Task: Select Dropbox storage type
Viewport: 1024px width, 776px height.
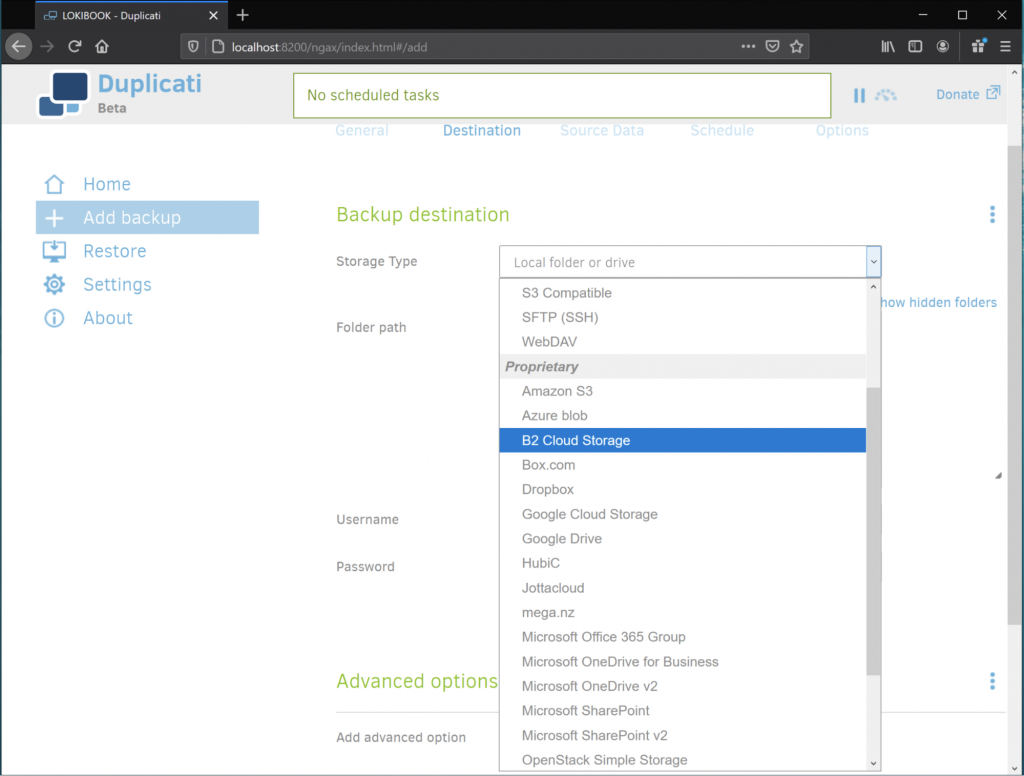Action: (x=682, y=489)
